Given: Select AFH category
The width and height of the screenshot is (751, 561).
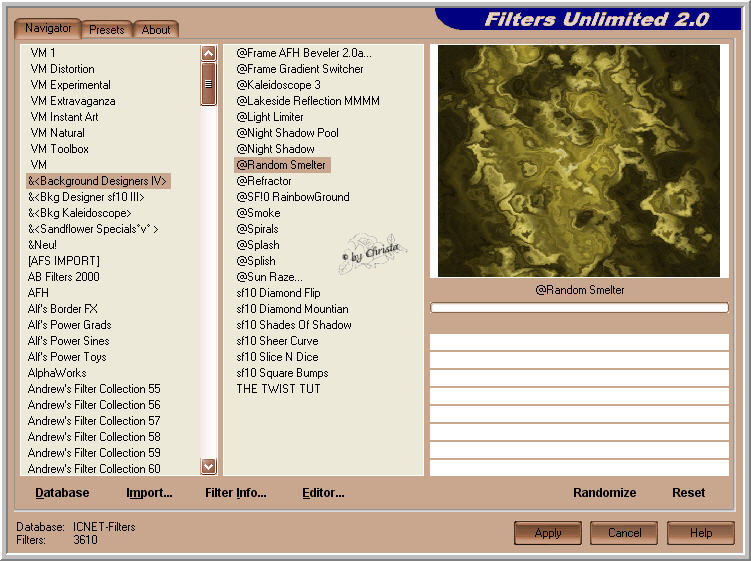Looking at the screenshot, I should click(x=38, y=293).
